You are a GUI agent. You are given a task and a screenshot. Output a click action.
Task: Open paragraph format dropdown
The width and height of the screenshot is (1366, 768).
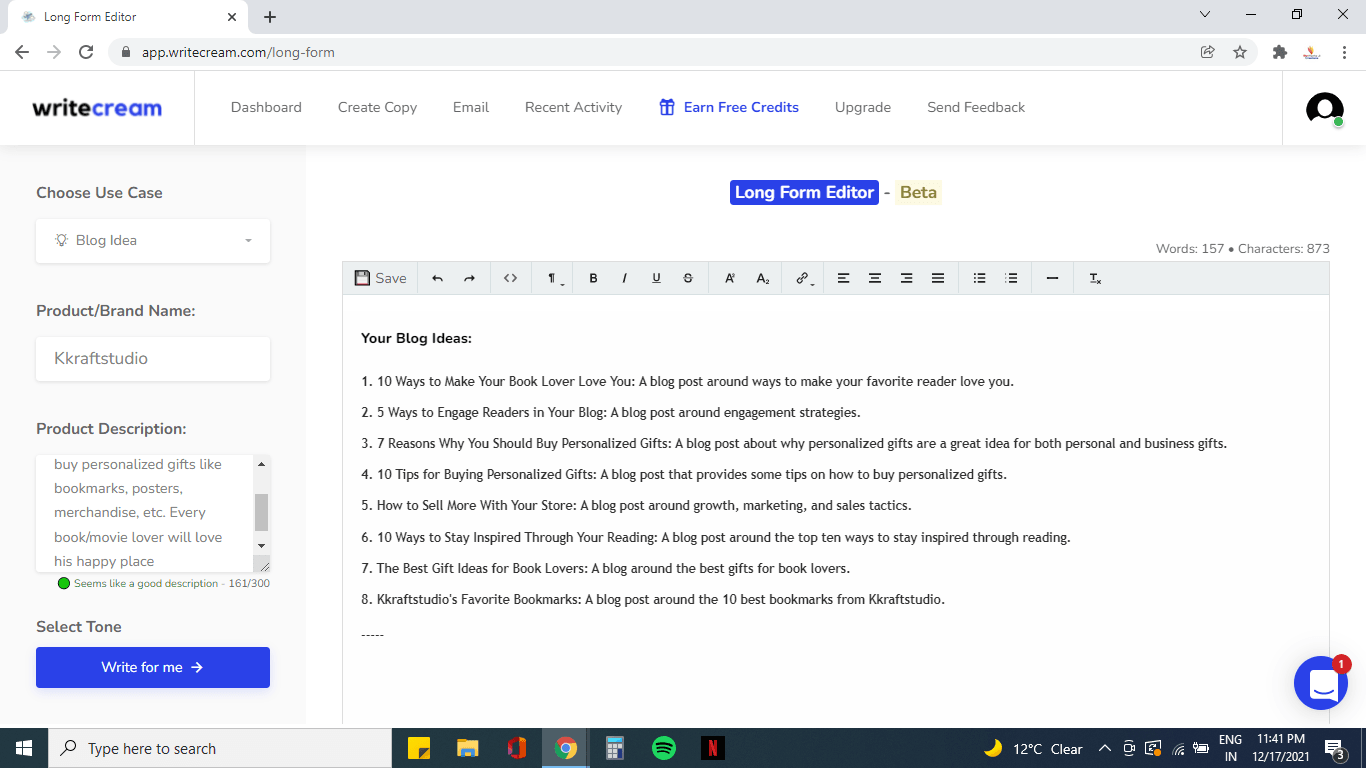pos(553,278)
